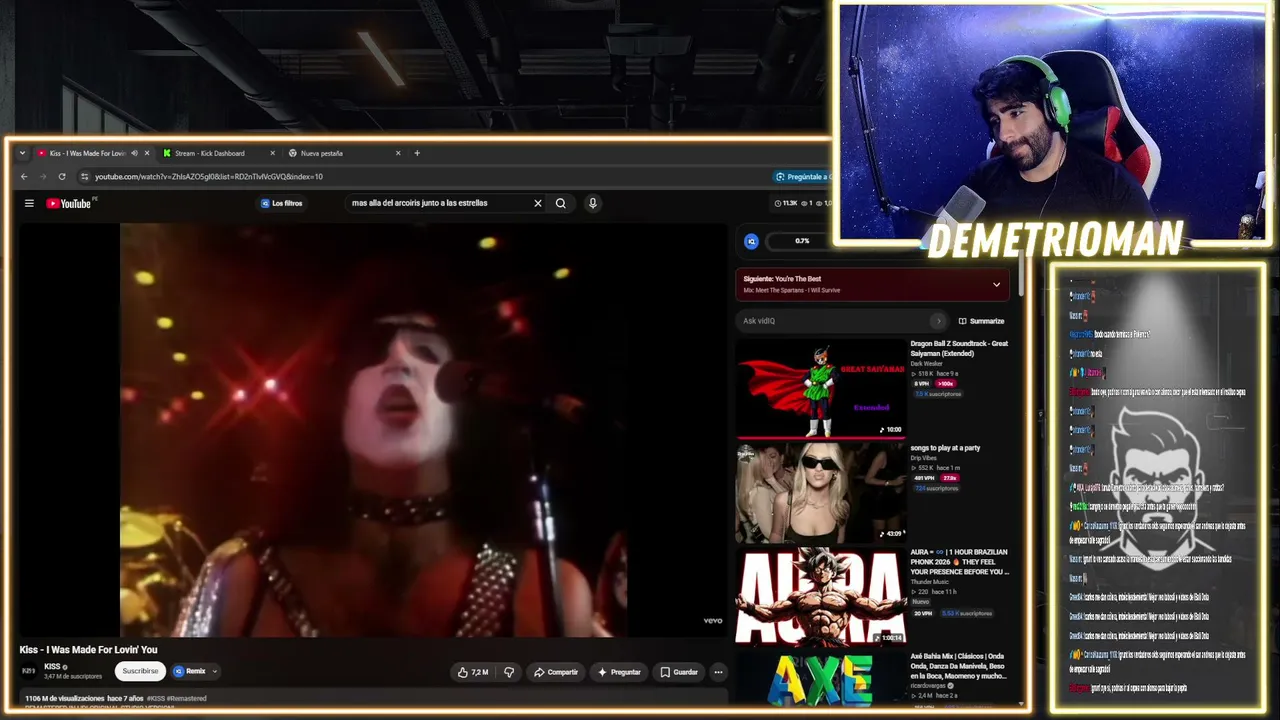Image resolution: width=1280 pixels, height=720 pixels.
Task: Dislike the Kiss video
Action: pyautogui.click(x=509, y=672)
